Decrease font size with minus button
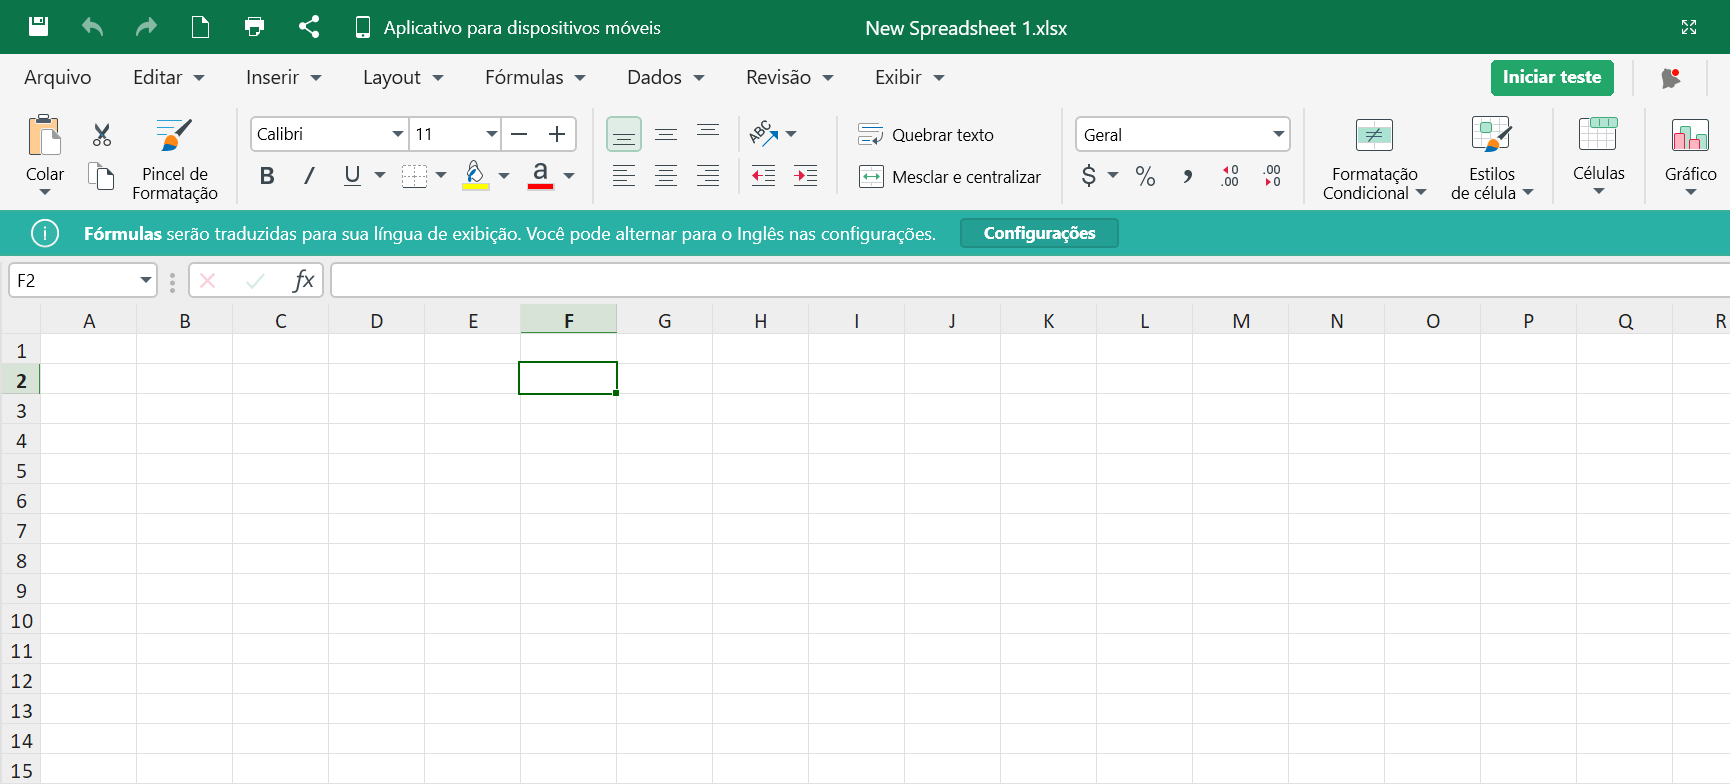This screenshot has width=1730, height=784. coord(519,134)
